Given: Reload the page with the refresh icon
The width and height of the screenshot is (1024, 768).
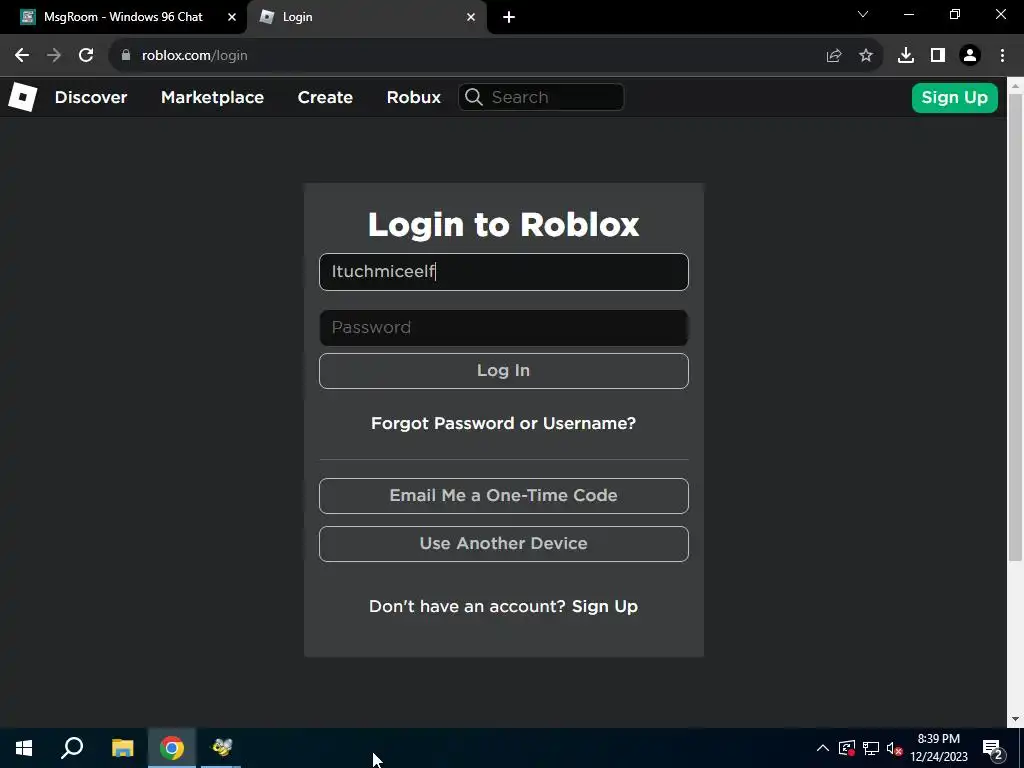Looking at the screenshot, I should point(86,56).
